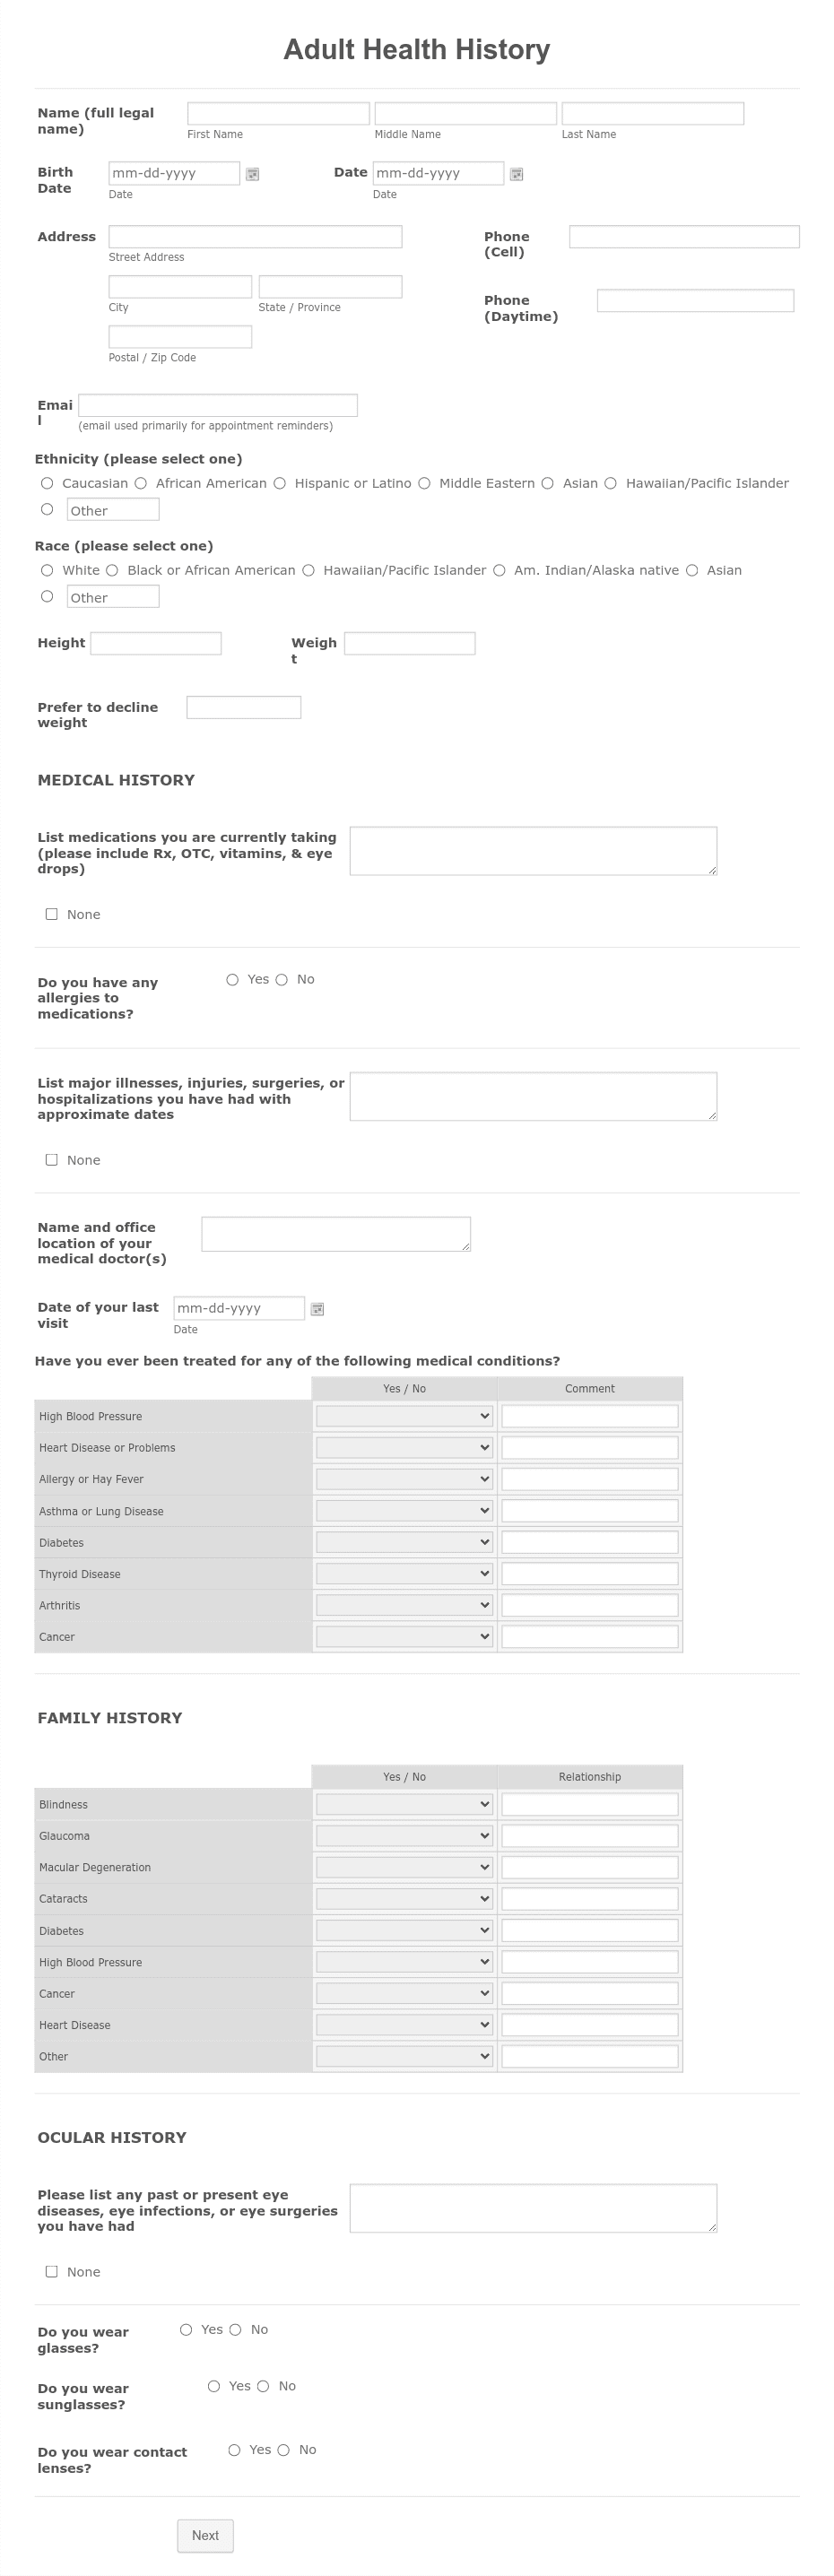The height and width of the screenshot is (2576, 834).
Task: Check None under past eye diseases
Action: tap(52, 2271)
